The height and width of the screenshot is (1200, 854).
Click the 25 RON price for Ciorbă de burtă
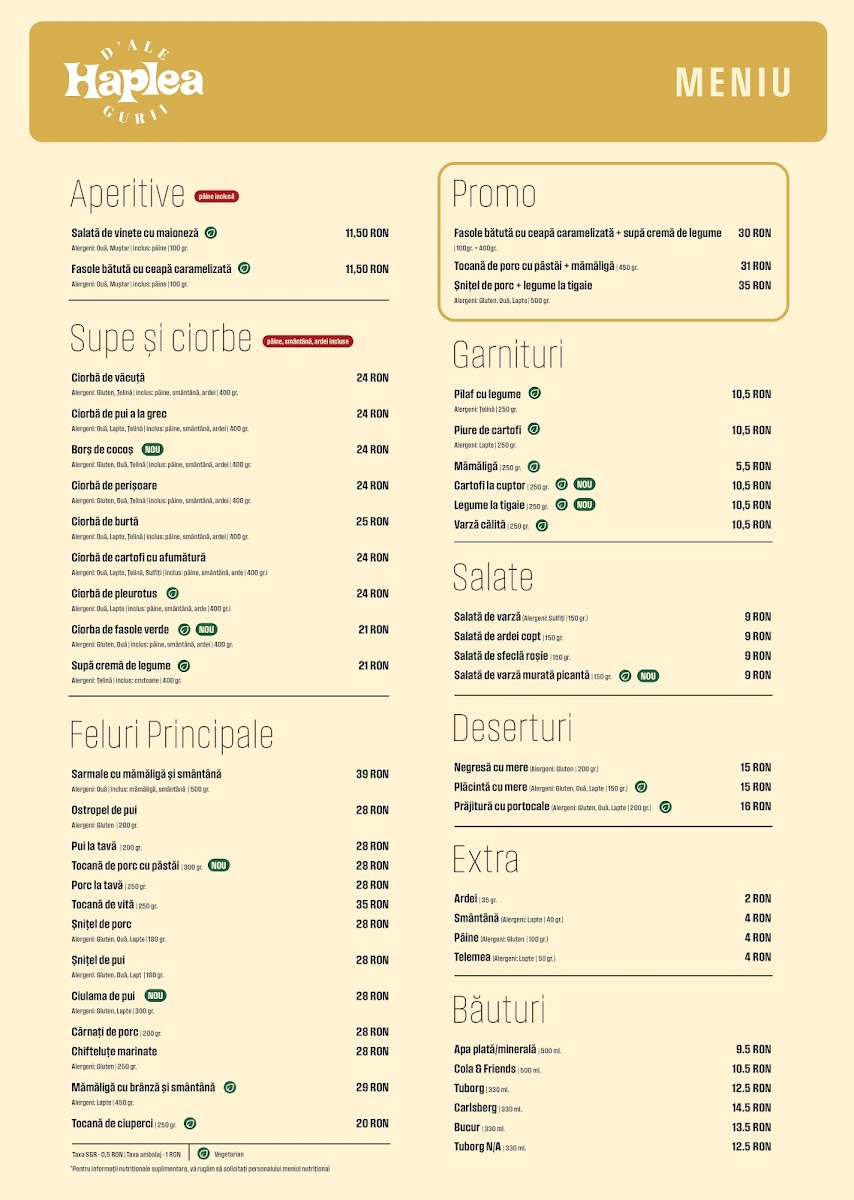372,521
